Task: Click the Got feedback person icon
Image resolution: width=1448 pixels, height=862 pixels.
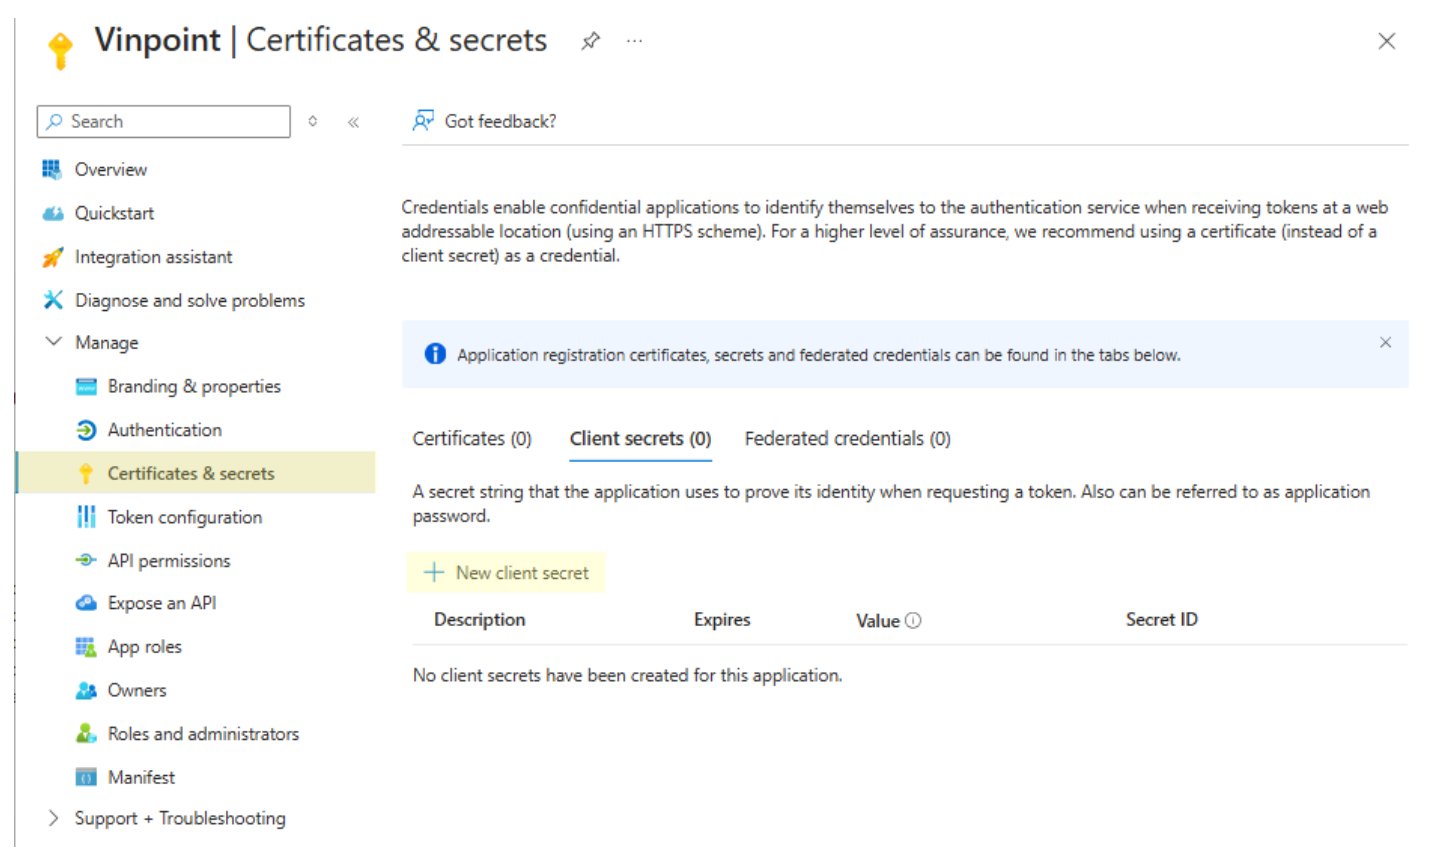Action: [x=423, y=121]
